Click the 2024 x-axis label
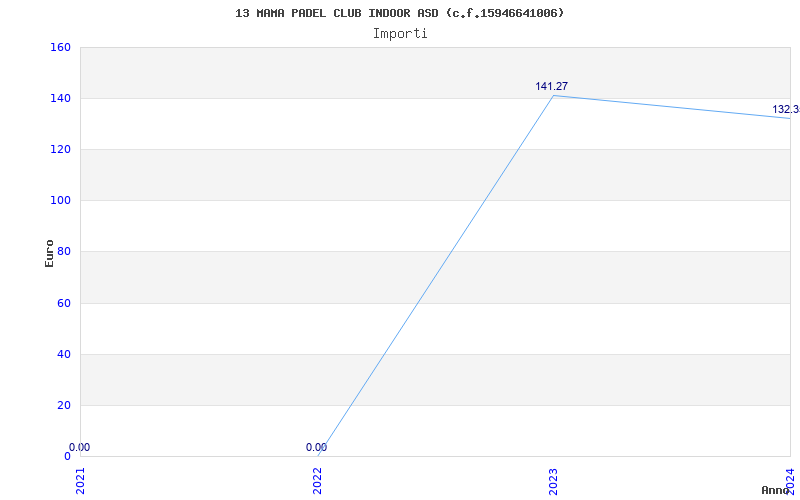Screen dimensions: 800x500 click(790, 480)
